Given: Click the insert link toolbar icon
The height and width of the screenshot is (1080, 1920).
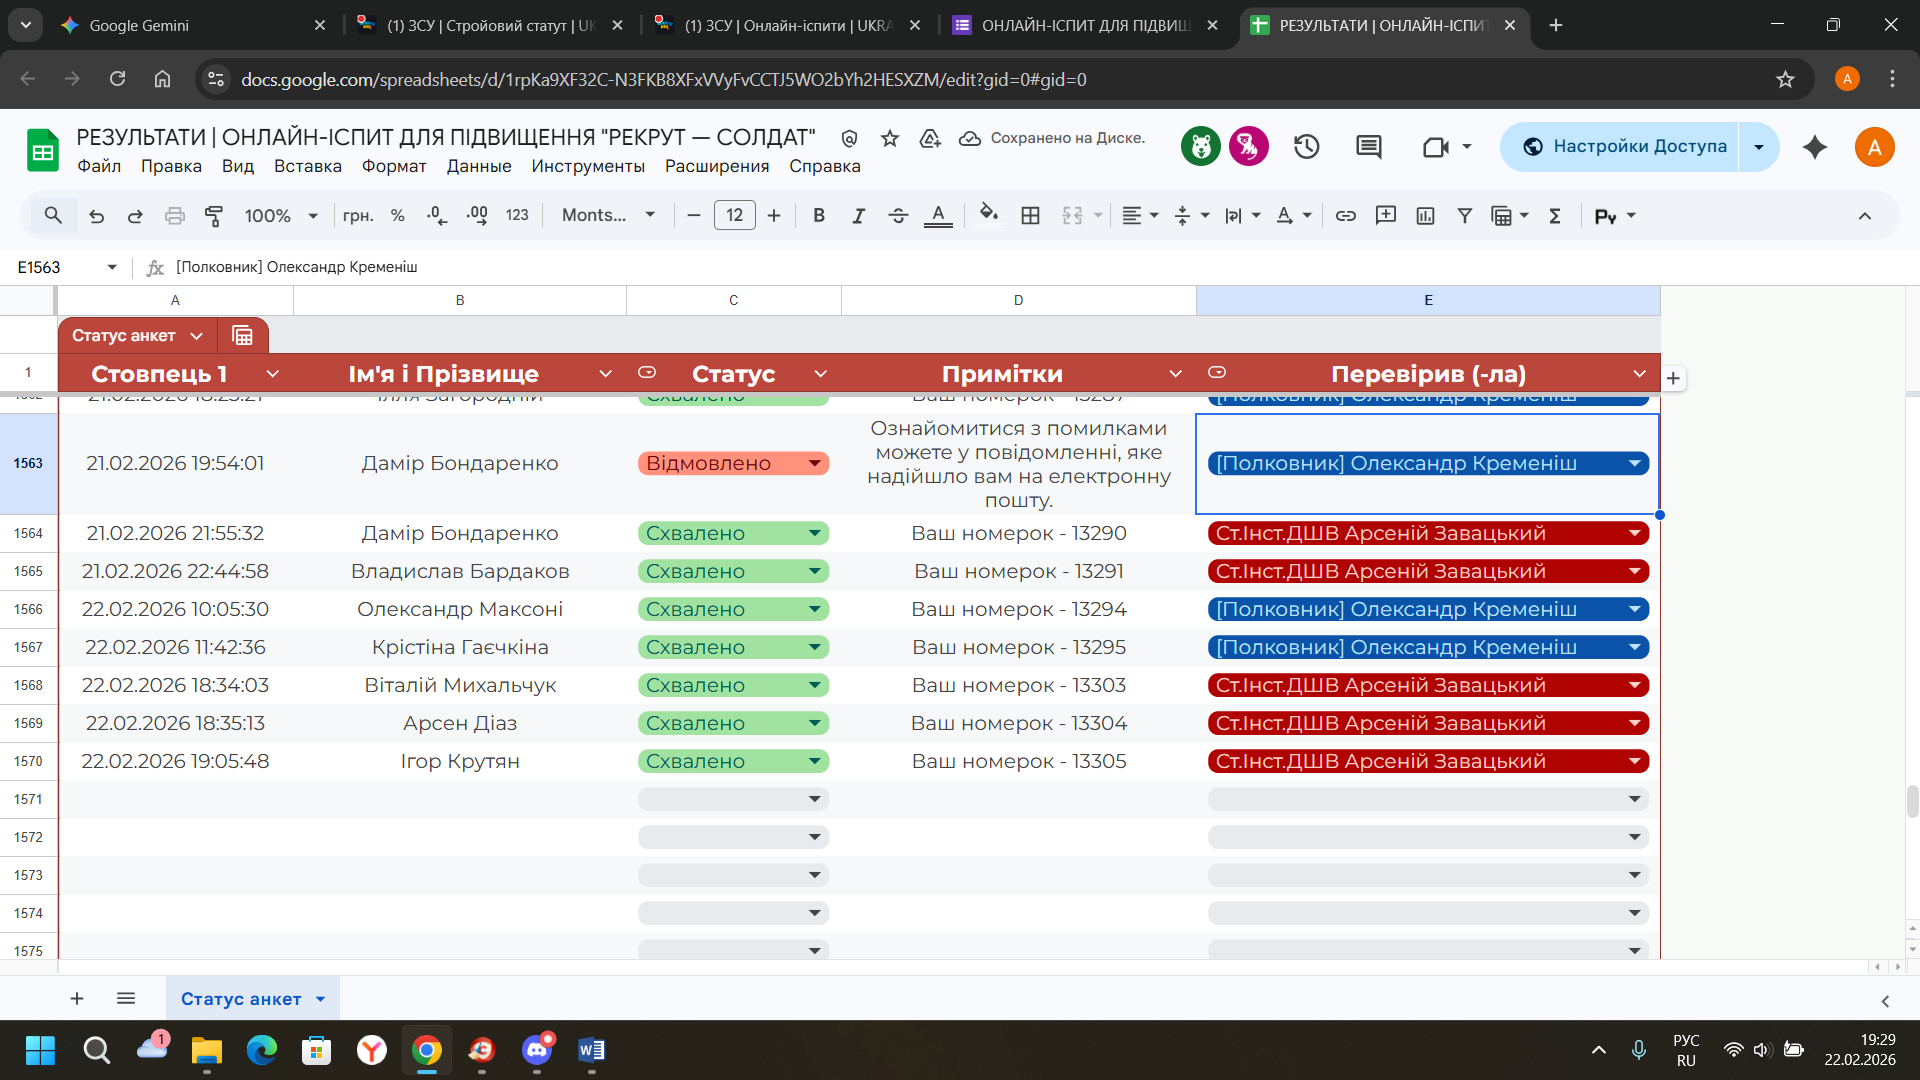Looking at the screenshot, I should (1345, 215).
